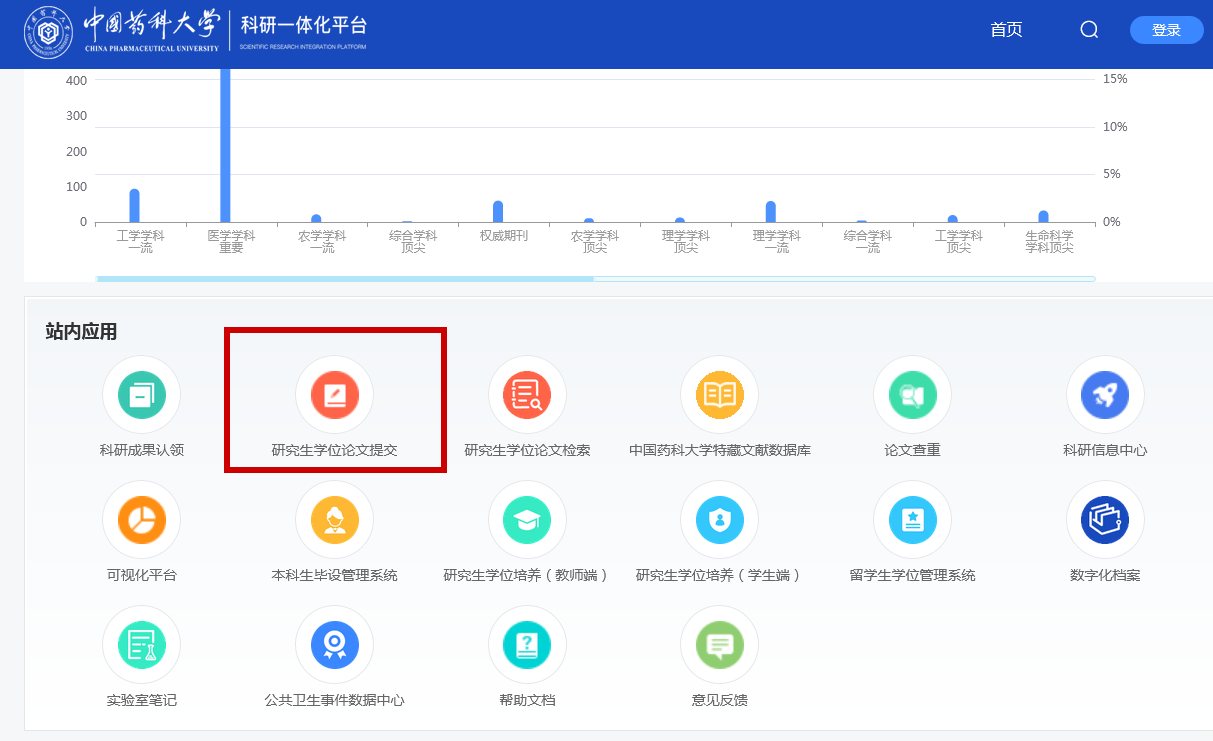Viewport: 1213px width, 741px height.
Task: Open the 留学生学位管理系统 icon
Action: [912, 520]
